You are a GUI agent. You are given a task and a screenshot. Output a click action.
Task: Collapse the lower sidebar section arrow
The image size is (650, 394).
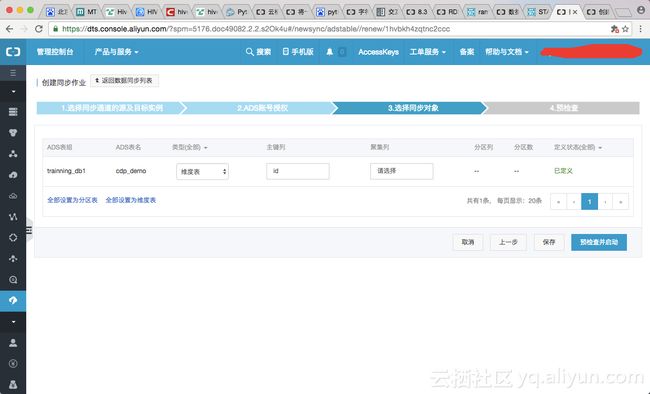[13, 322]
